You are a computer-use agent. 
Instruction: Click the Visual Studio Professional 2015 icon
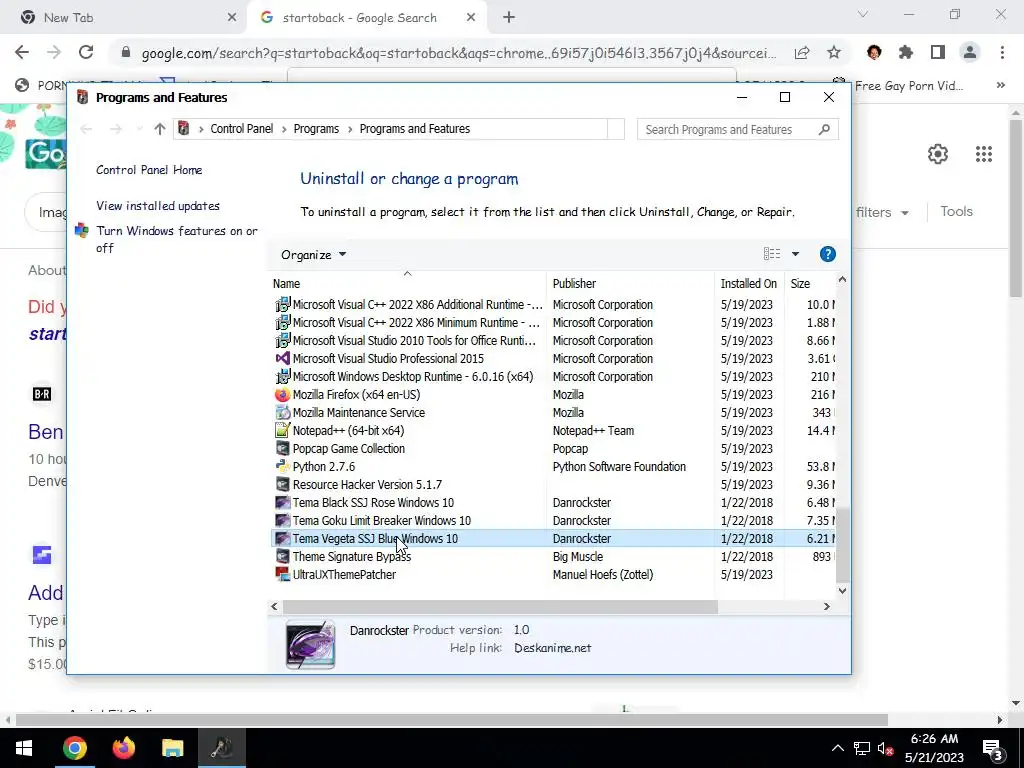(282, 359)
